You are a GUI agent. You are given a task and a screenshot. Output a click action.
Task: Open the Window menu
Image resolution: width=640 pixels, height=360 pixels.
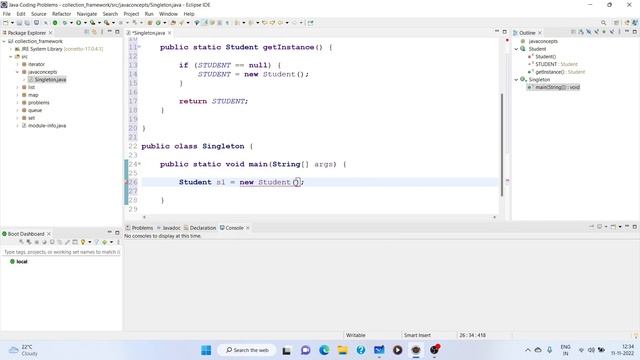click(168, 14)
